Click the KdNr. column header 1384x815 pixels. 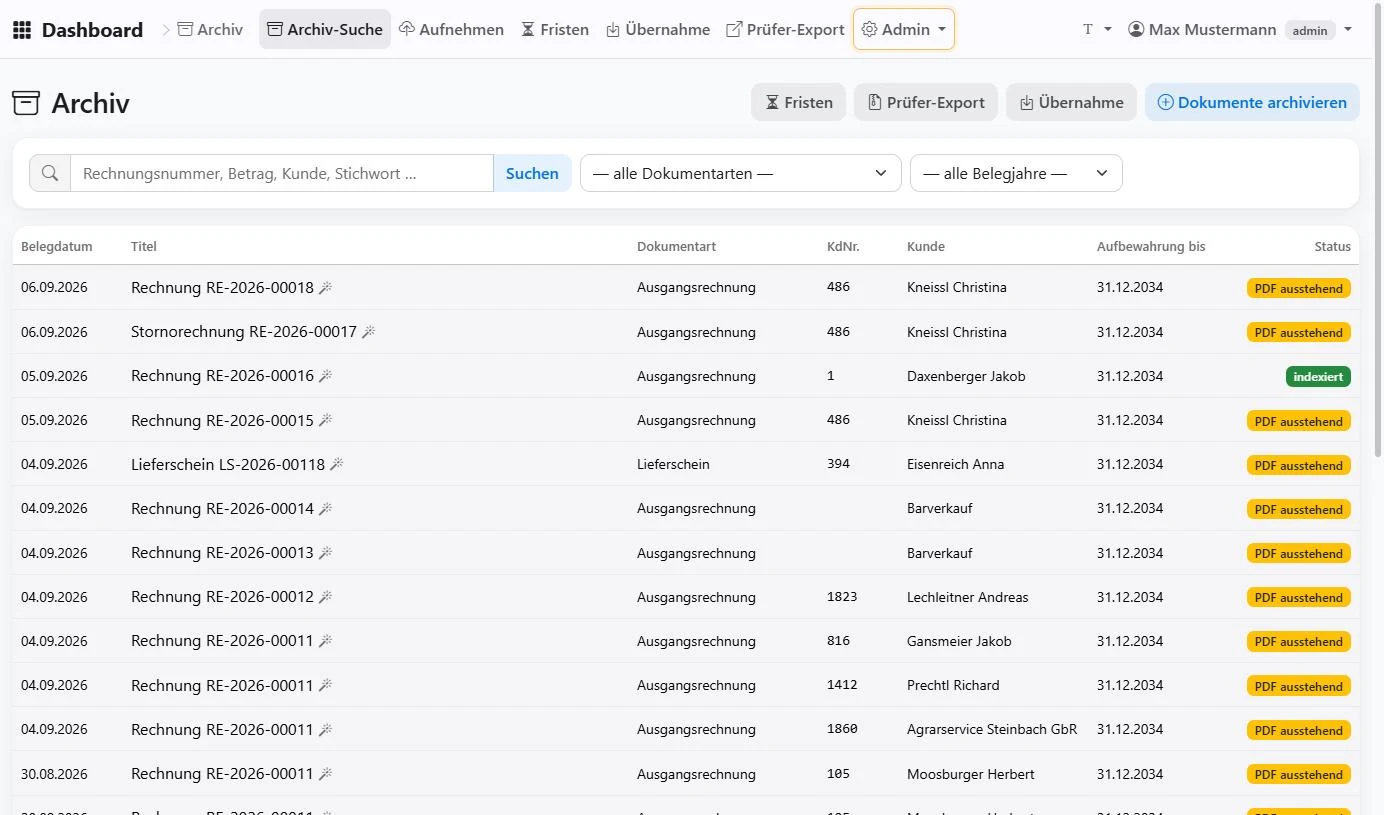[x=843, y=246]
